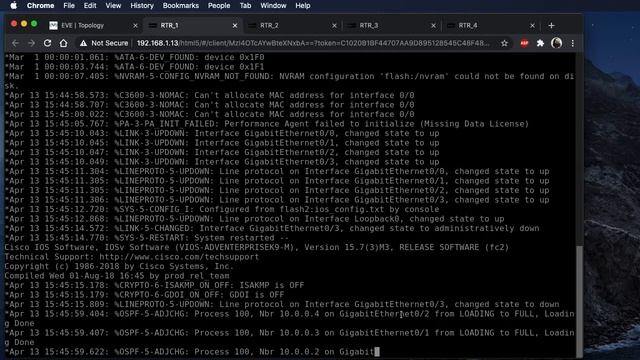Click the SYS-5-CONFIG_I log line
This screenshot has width=640, height=360.
pyautogui.click(x=222, y=209)
